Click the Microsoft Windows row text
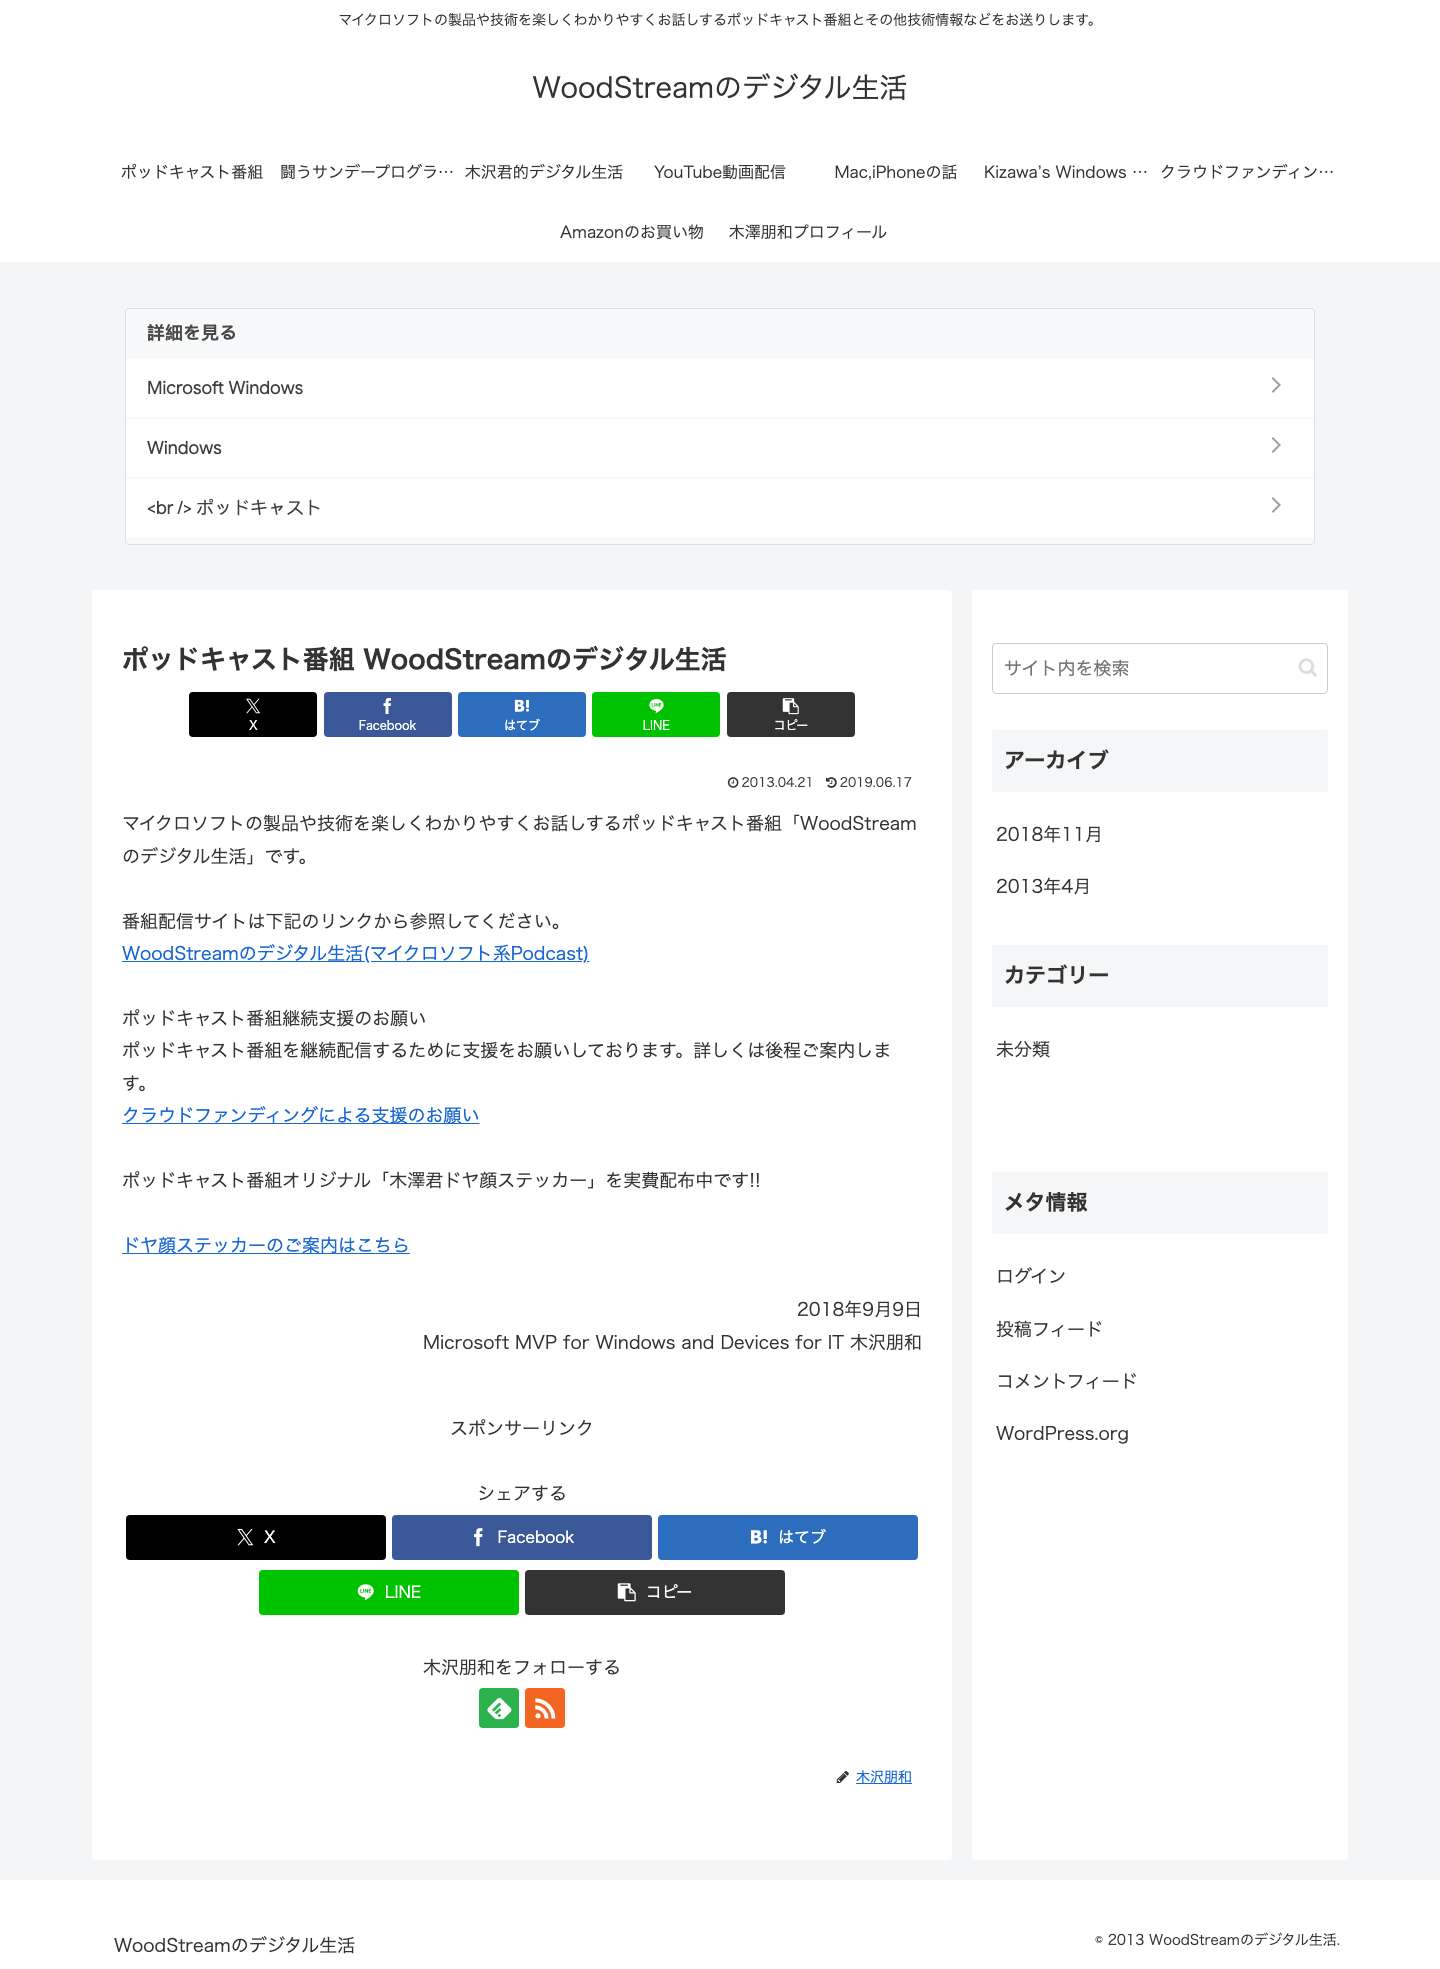 click(x=225, y=388)
